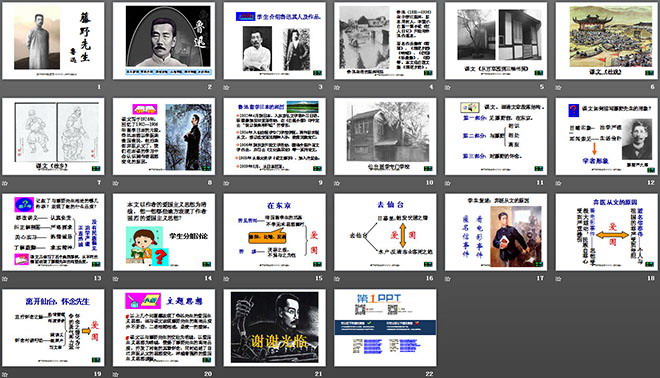Select slide 17 with color portrait painting
The image size is (660, 378).
tap(496, 232)
